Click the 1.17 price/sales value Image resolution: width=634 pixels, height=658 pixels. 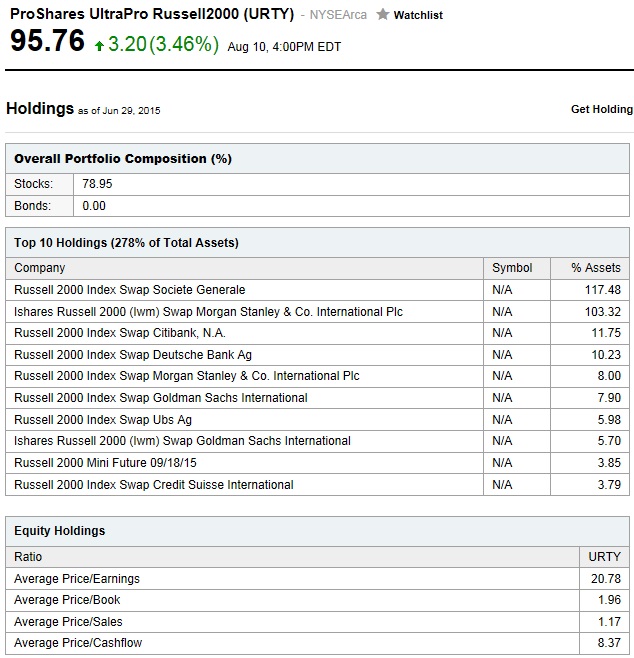click(609, 621)
